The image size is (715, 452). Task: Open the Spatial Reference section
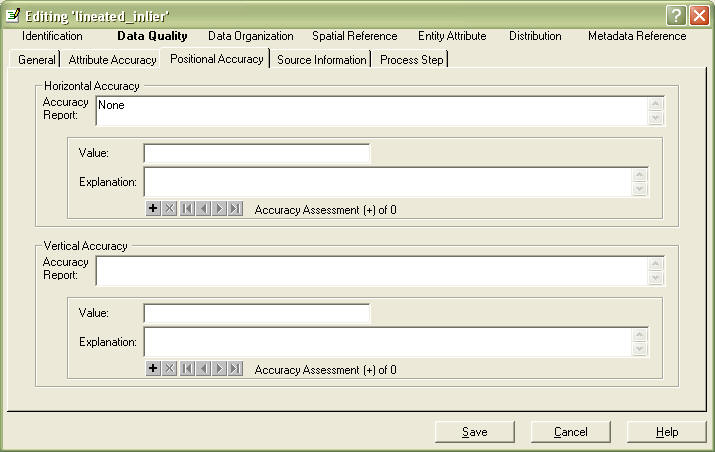point(354,36)
